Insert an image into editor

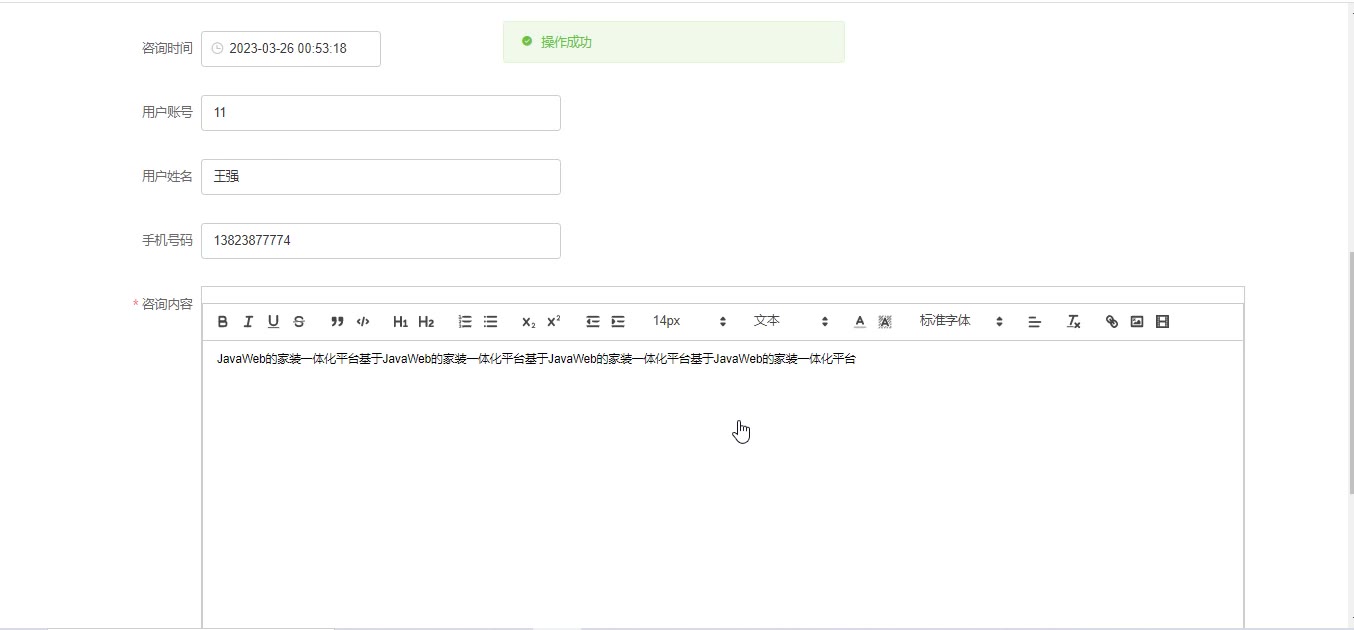1137,322
